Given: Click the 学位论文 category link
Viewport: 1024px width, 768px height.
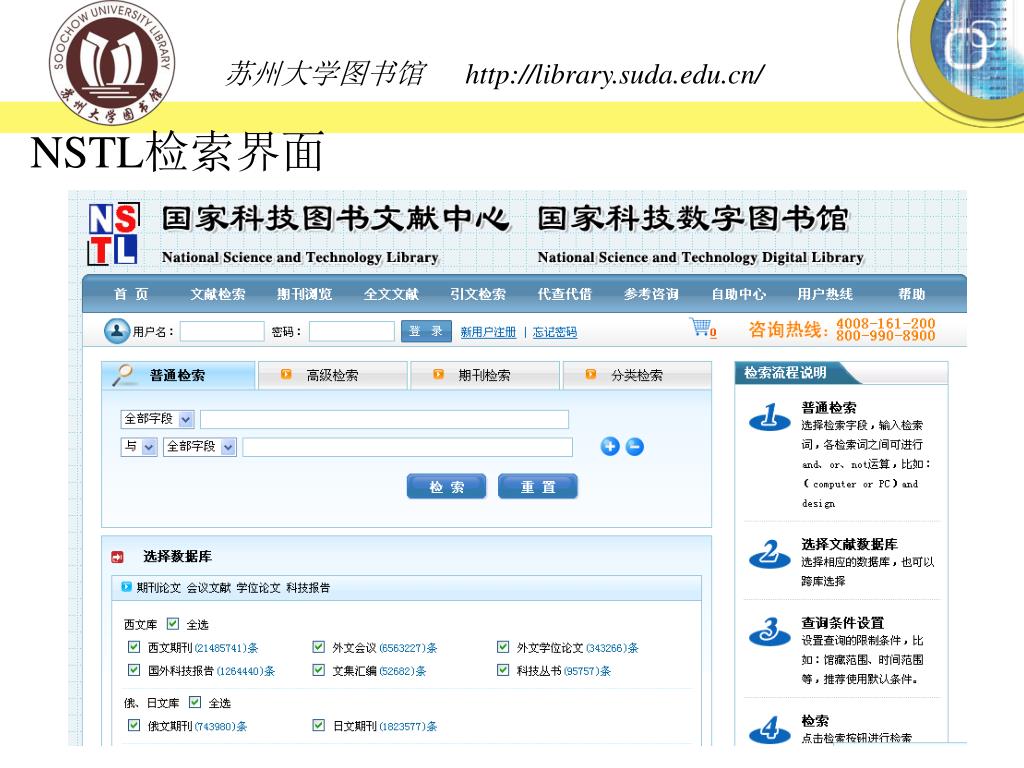Looking at the screenshot, I should 259,588.
